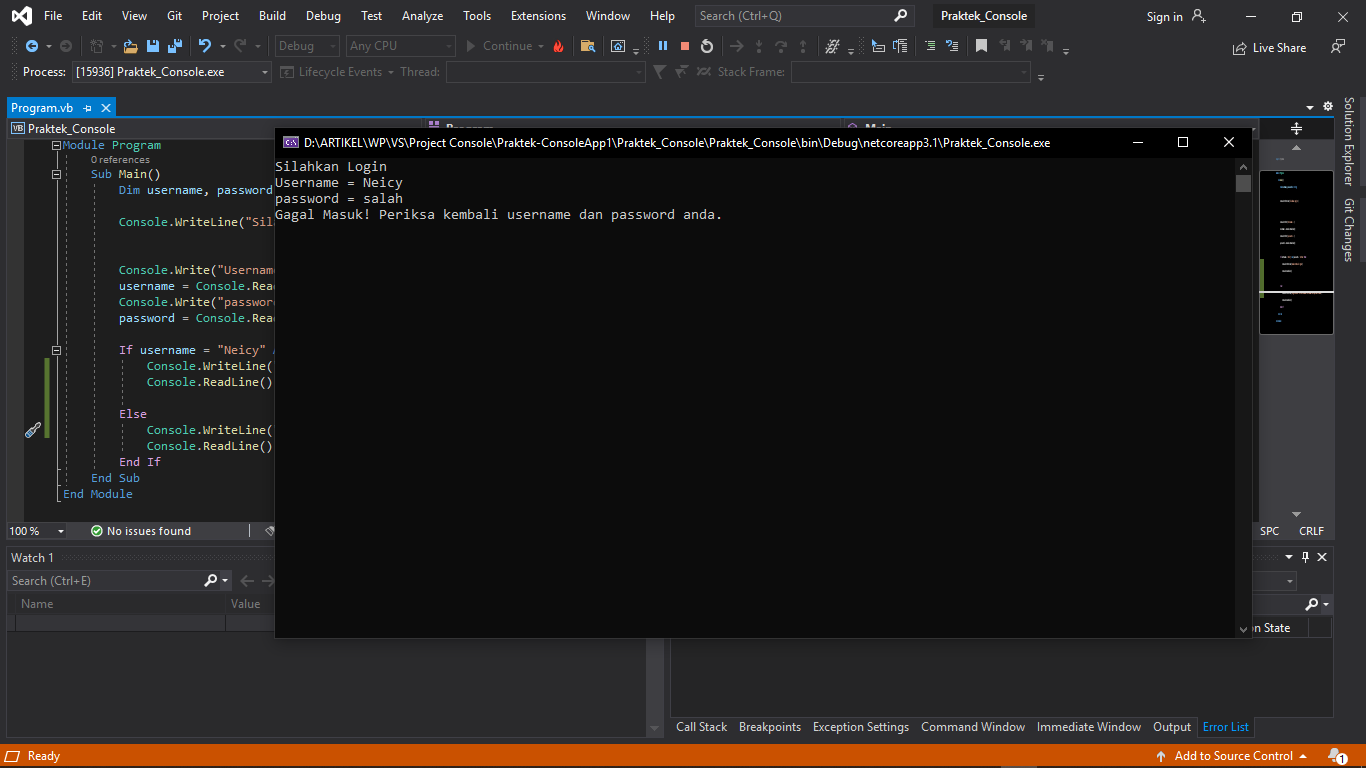Close the Program.vb tab
The height and width of the screenshot is (768, 1366).
click(x=106, y=108)
